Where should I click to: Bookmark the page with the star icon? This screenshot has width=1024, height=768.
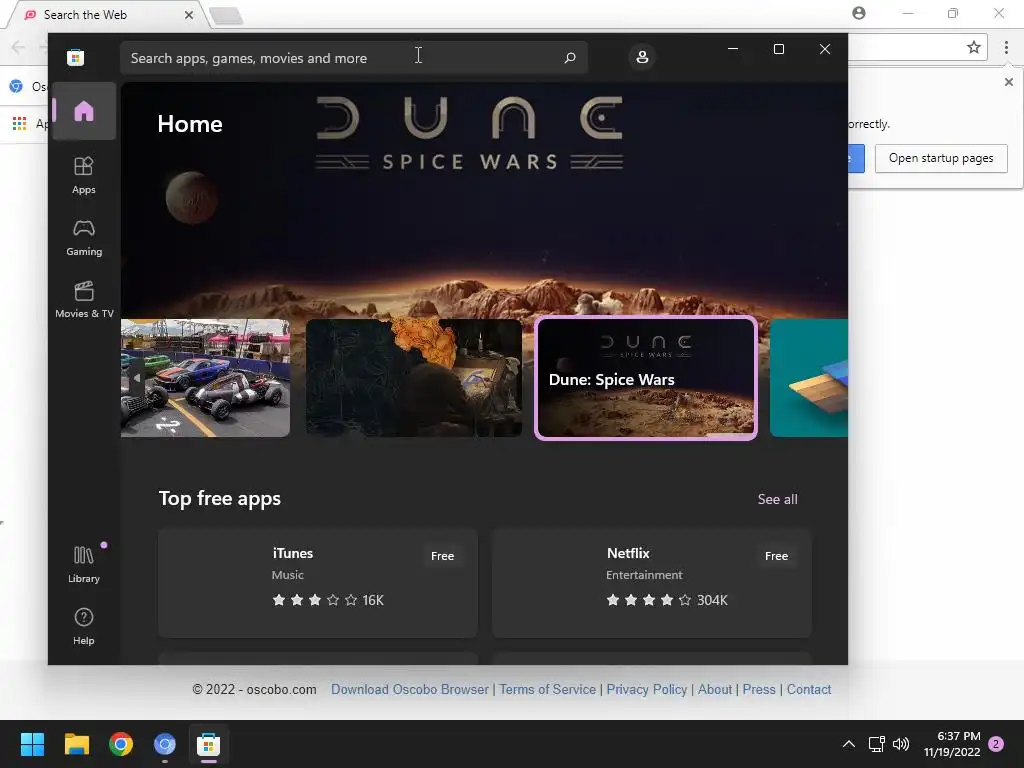pos(973,47)
